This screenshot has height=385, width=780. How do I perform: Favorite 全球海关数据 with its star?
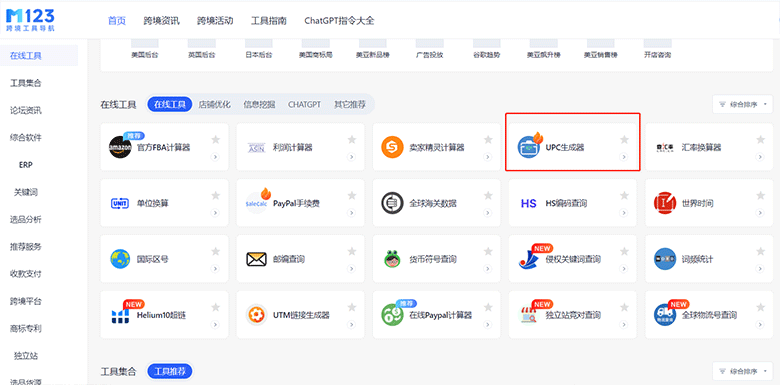click(x=488, y=195)
